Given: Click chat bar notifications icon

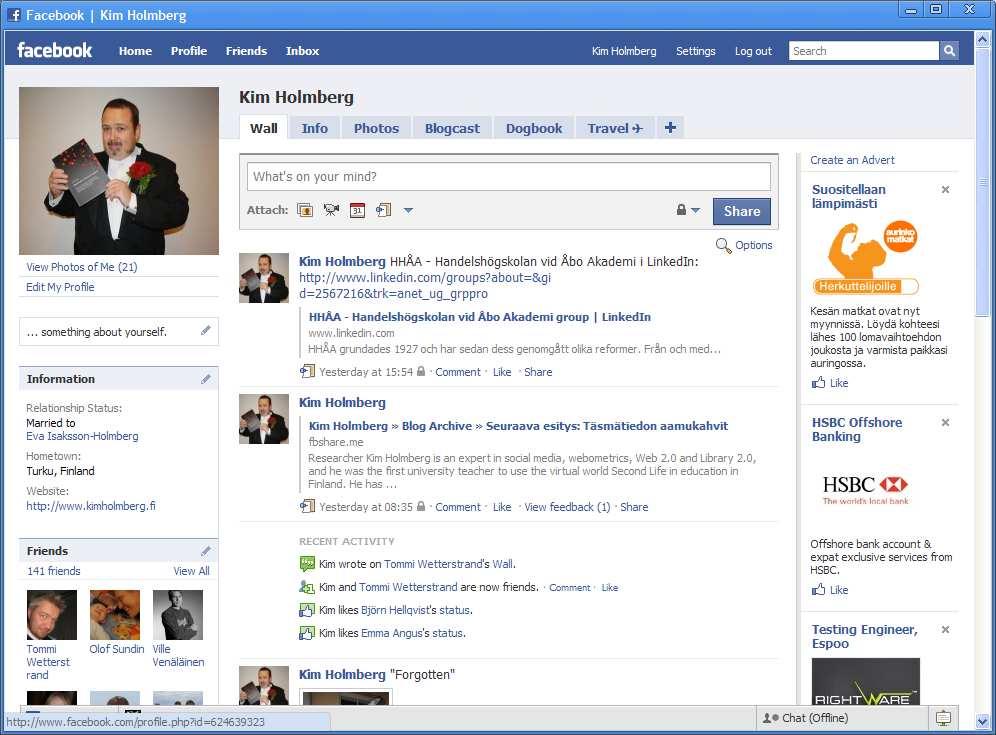Looking at the screenshot, I should (943, 718).
